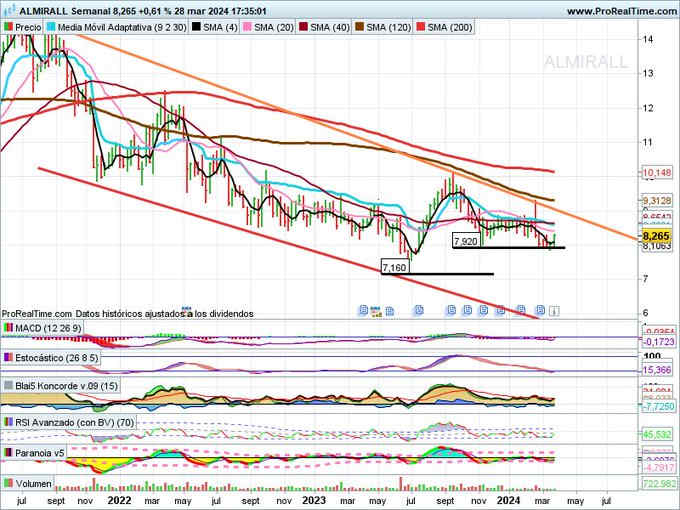The image size is (680, 510).
Task: Open the blue event icon just after jul 2023
Action: 419,310
